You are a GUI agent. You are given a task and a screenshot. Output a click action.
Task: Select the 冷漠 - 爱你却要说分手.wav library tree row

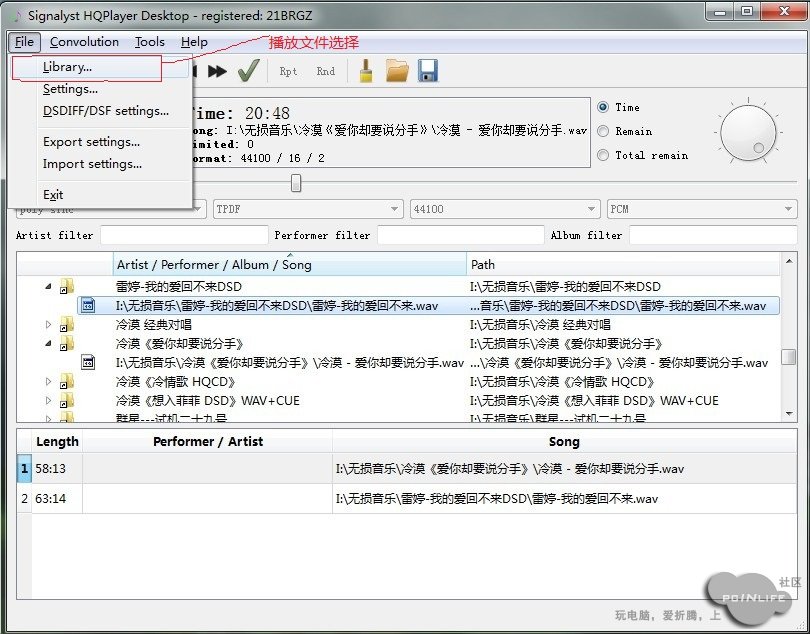point(428,362)
